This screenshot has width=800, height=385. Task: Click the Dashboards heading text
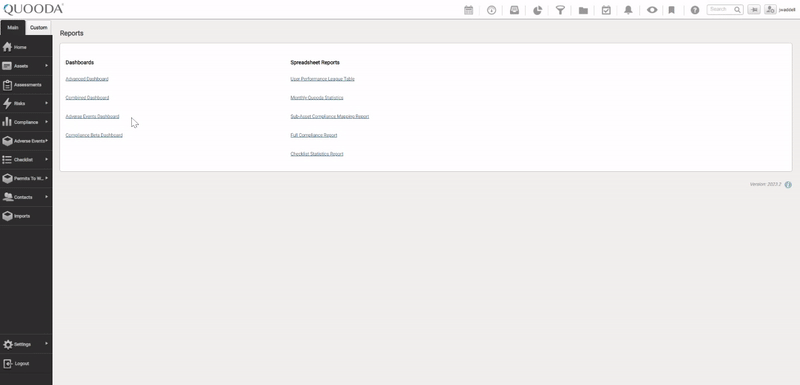tap(80, 62)
